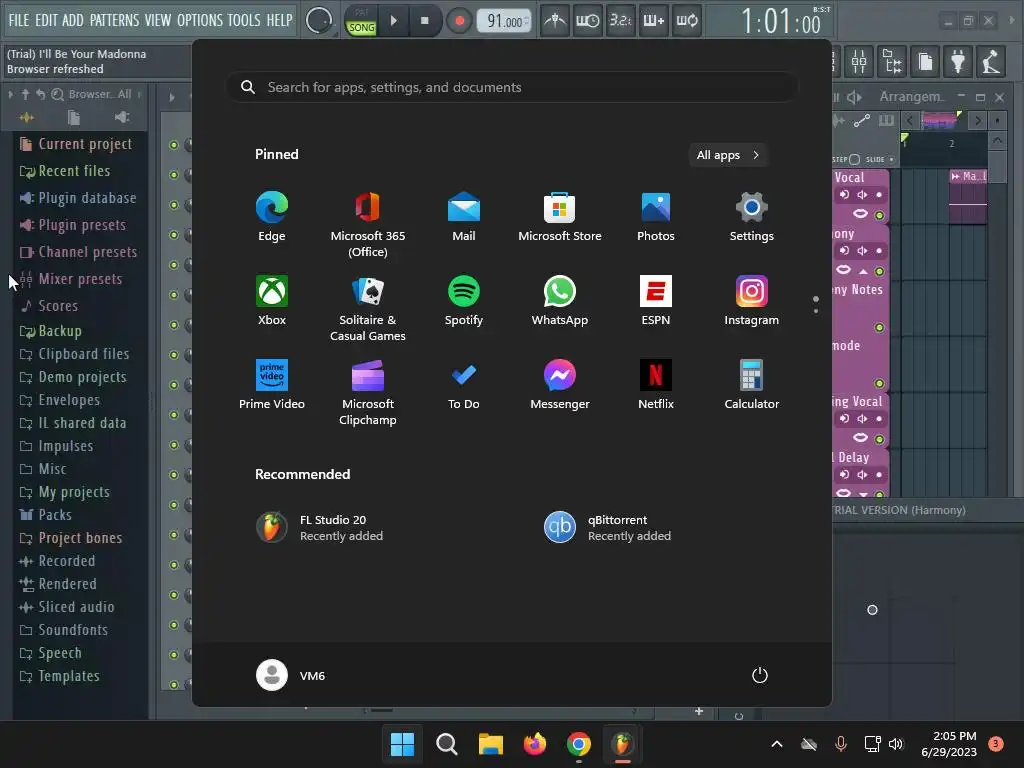1024x768 pixels.
Task: Click the plugin plug icon in toolbar
Action: 958,62
